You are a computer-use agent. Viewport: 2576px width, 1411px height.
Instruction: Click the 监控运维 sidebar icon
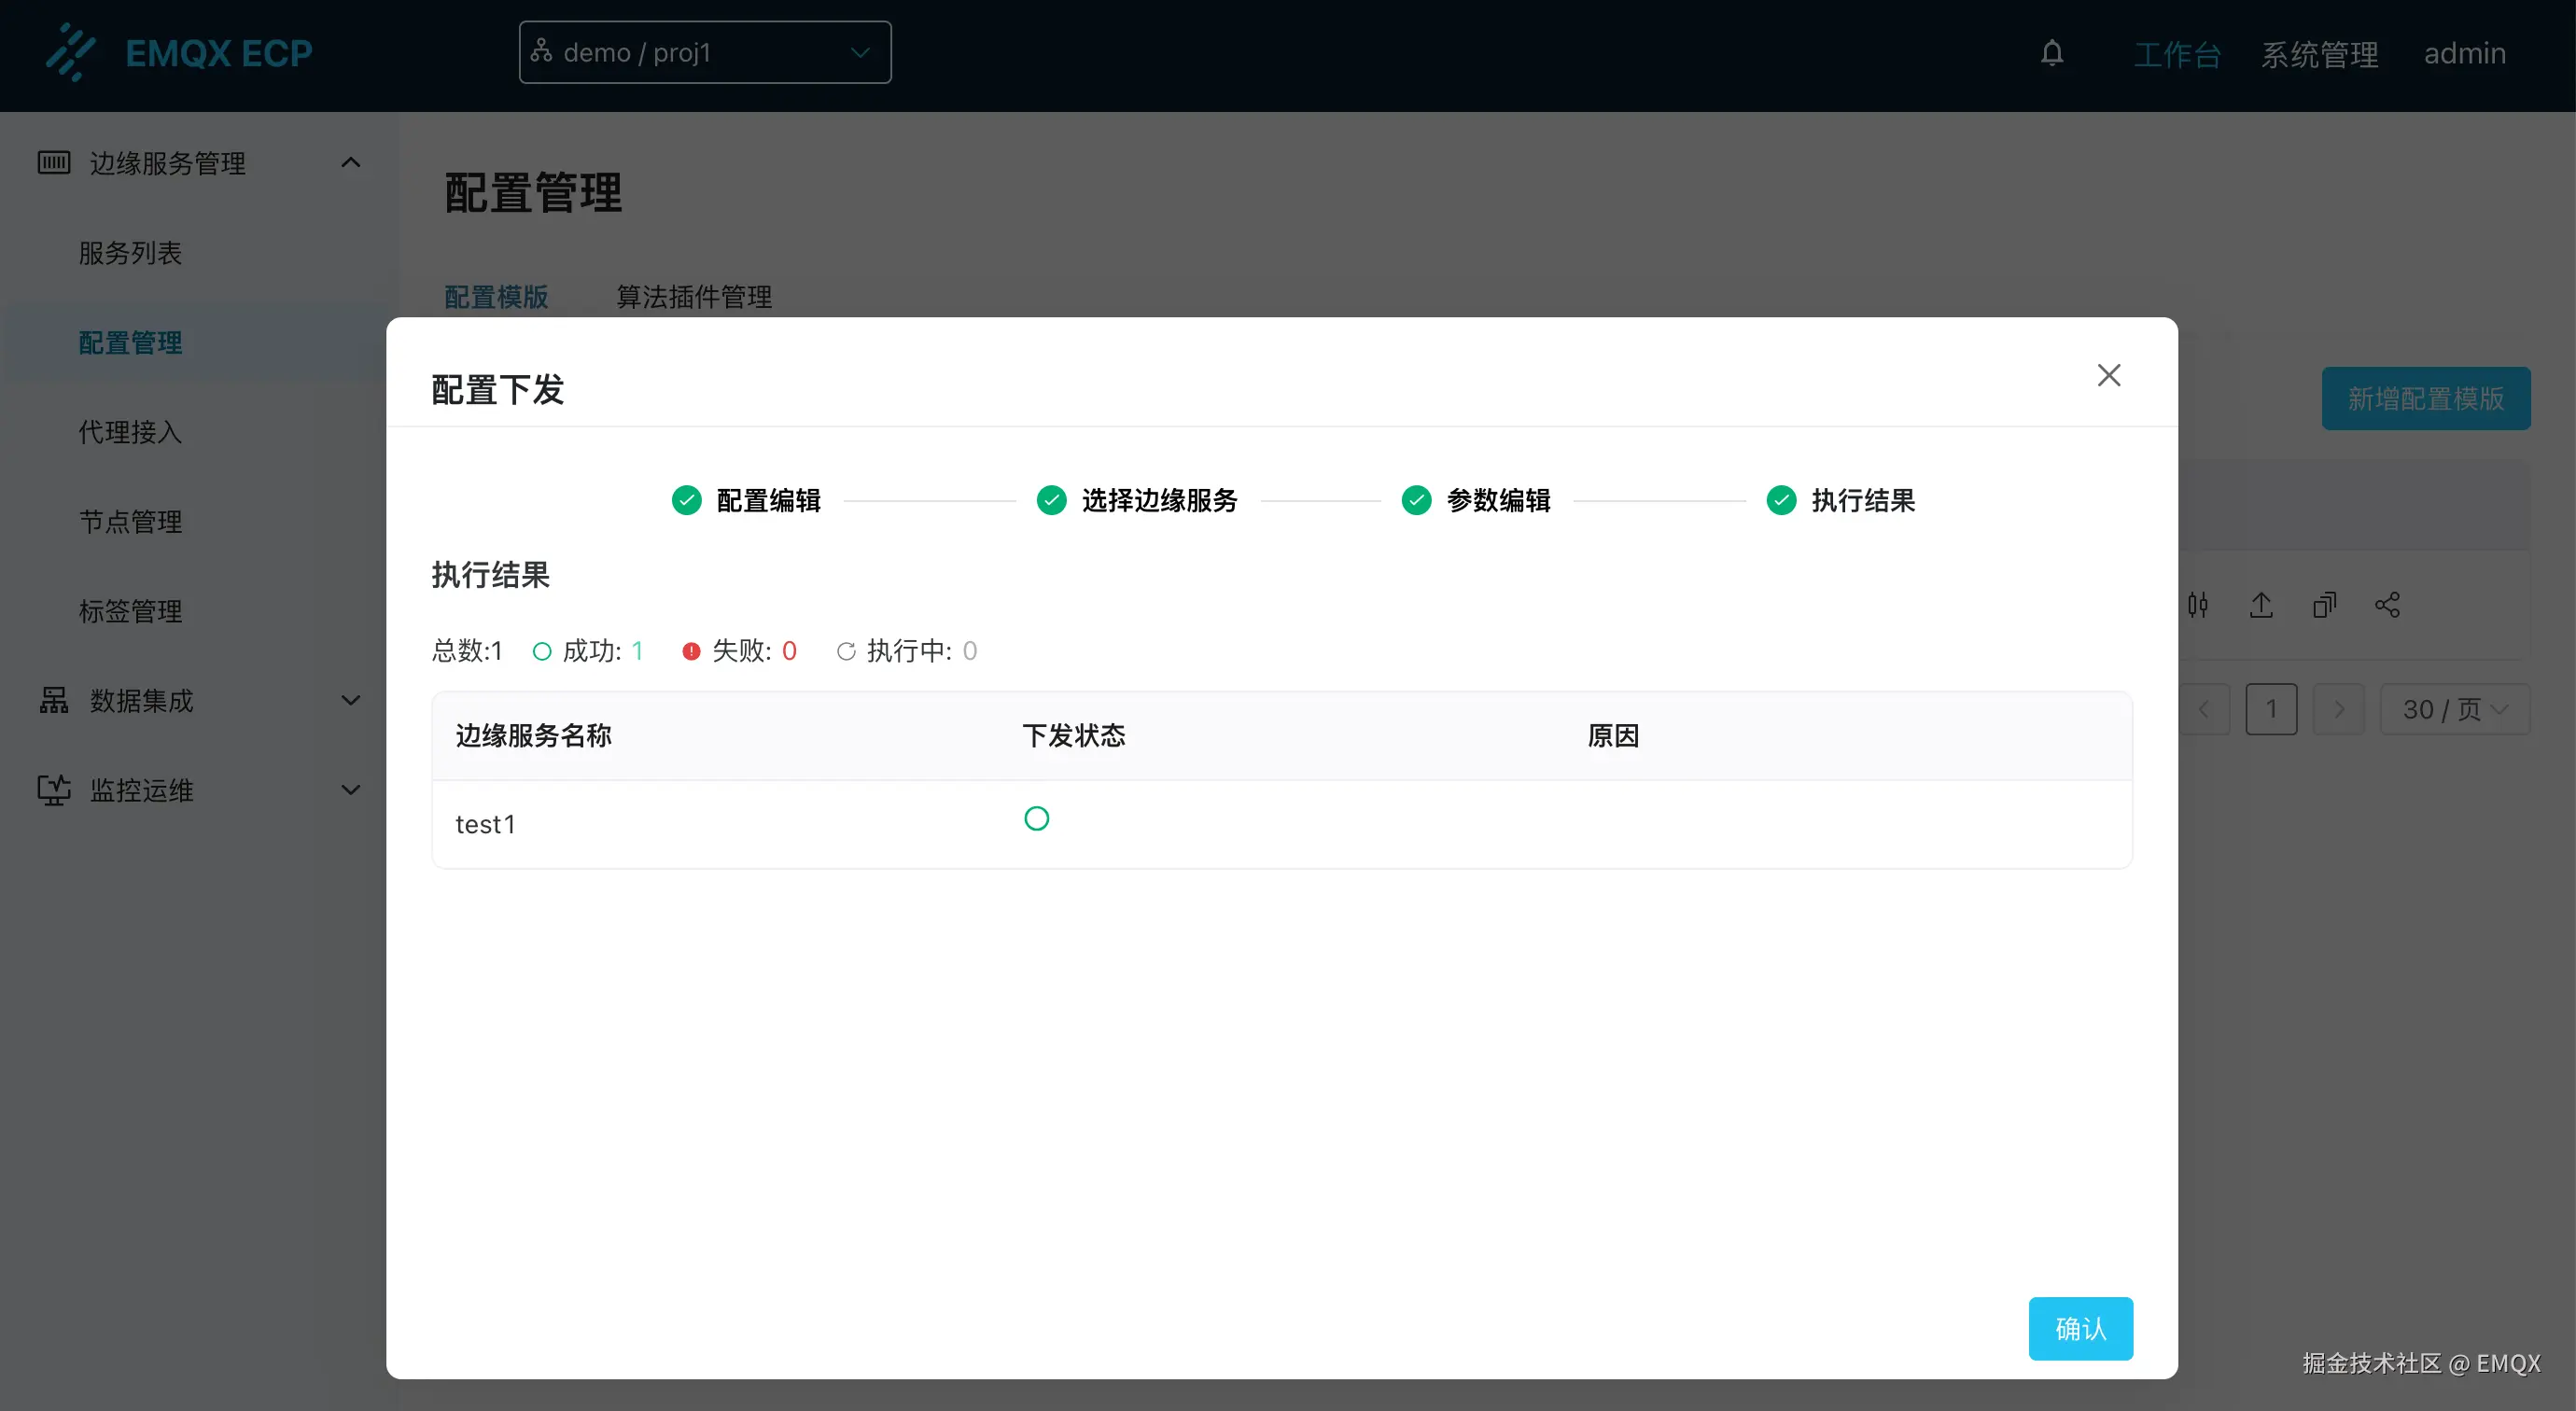(54, 790)
